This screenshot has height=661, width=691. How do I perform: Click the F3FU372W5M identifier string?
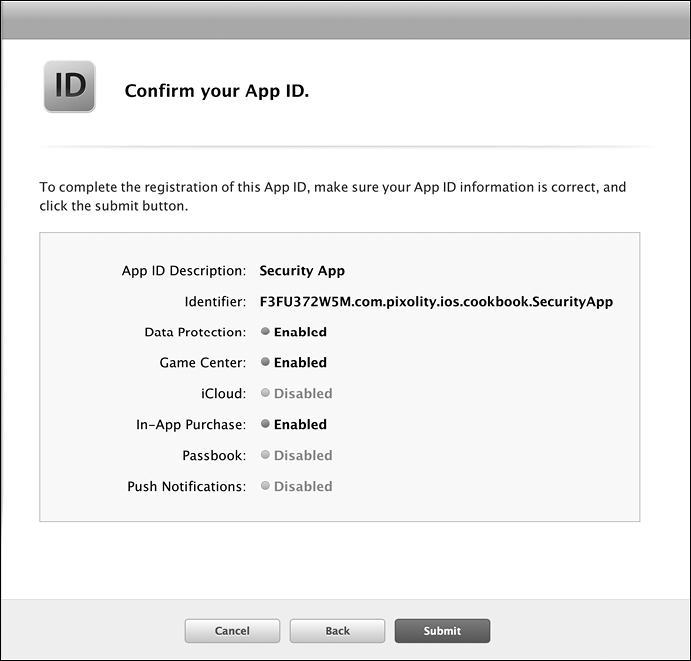(436, 301)
